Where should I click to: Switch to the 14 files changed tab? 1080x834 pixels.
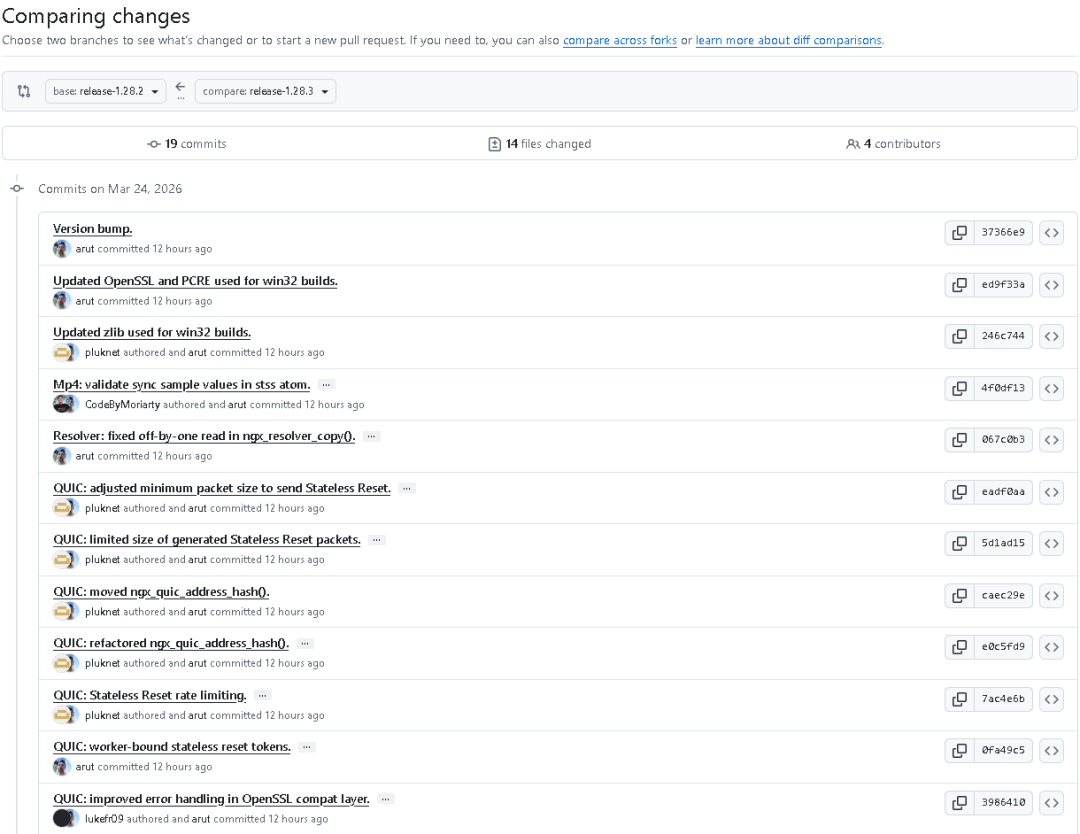click(x=539, y=144)
